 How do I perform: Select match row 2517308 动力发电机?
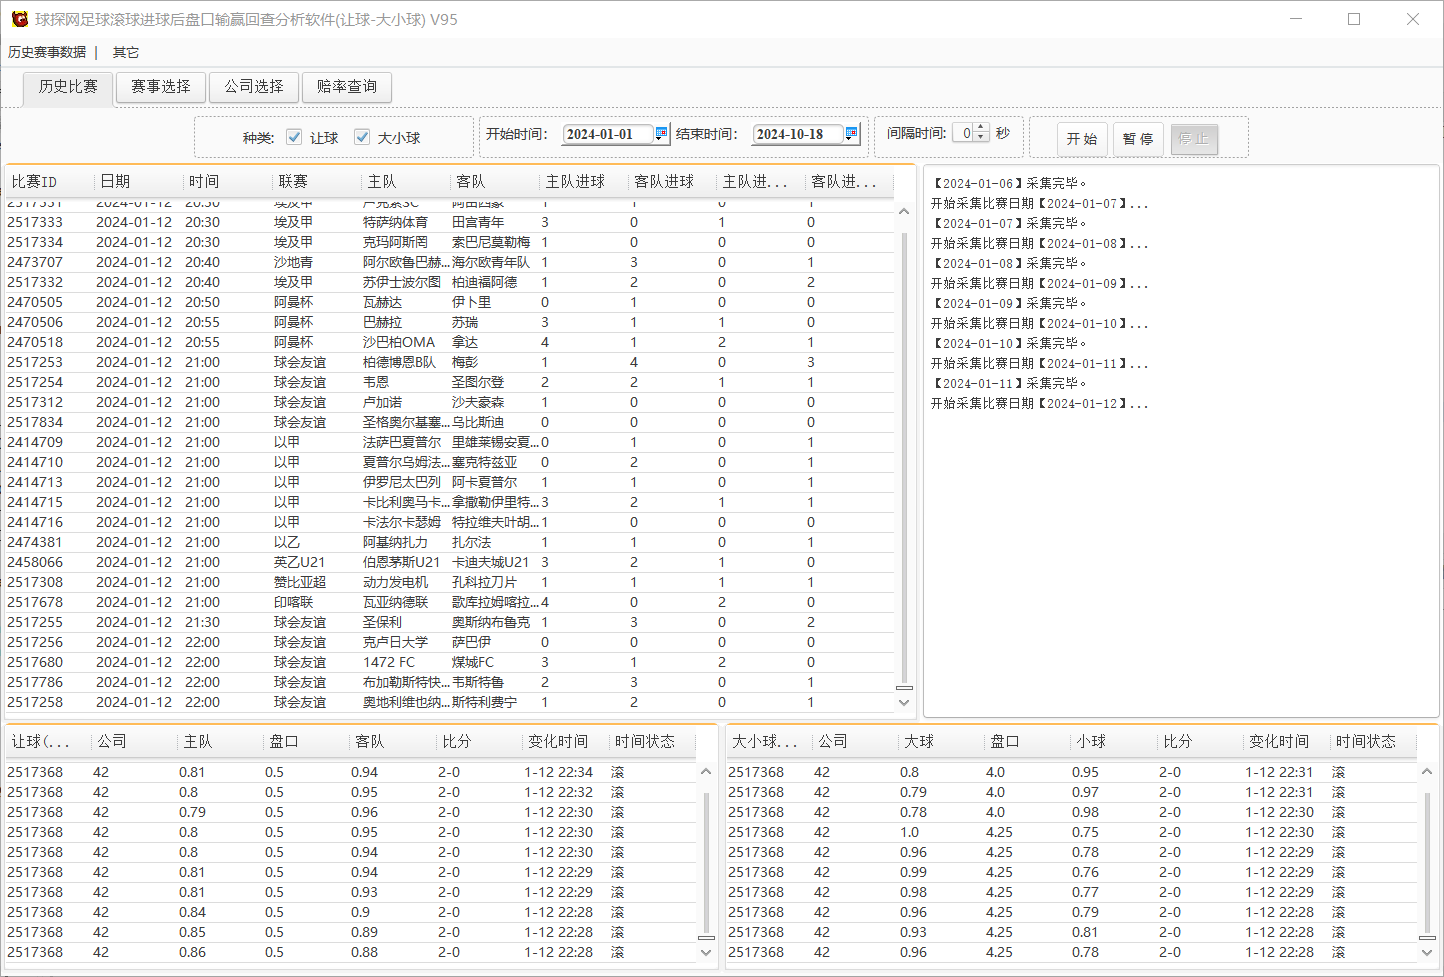pyautogui.click(x=450, y=582)
